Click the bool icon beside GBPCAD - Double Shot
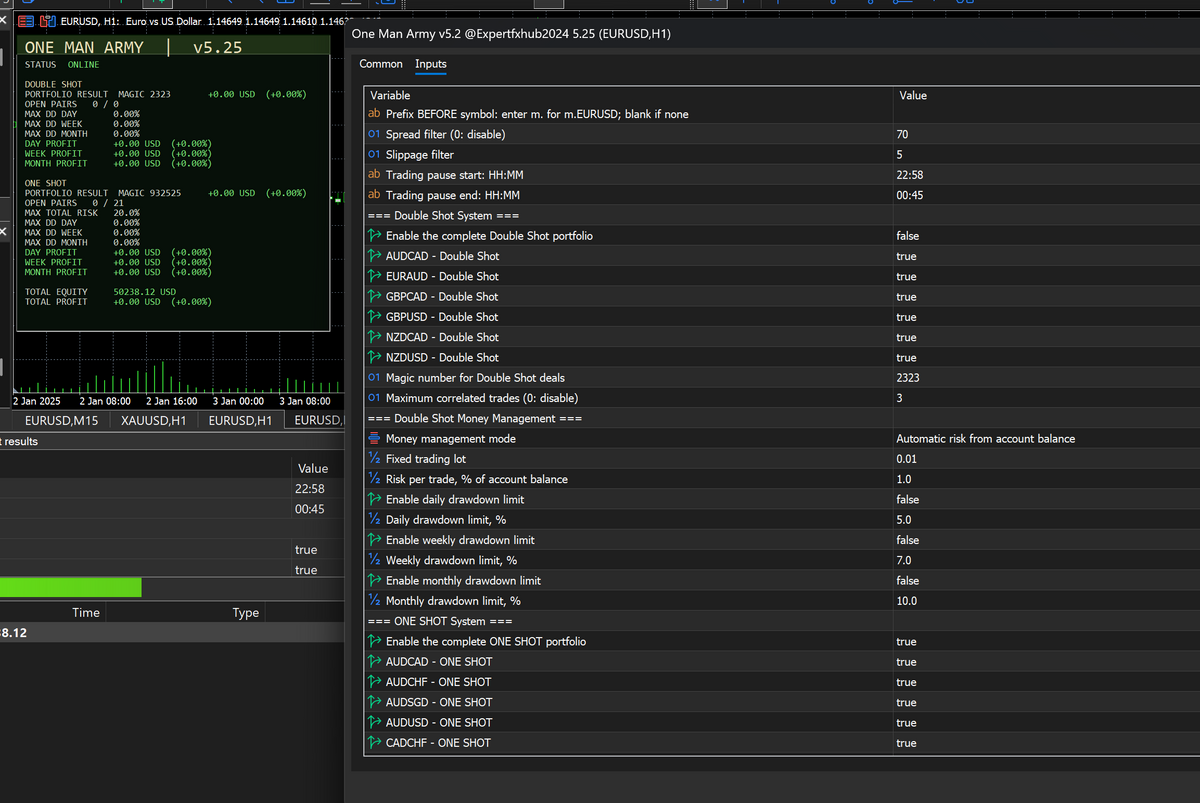 (375, 297)
